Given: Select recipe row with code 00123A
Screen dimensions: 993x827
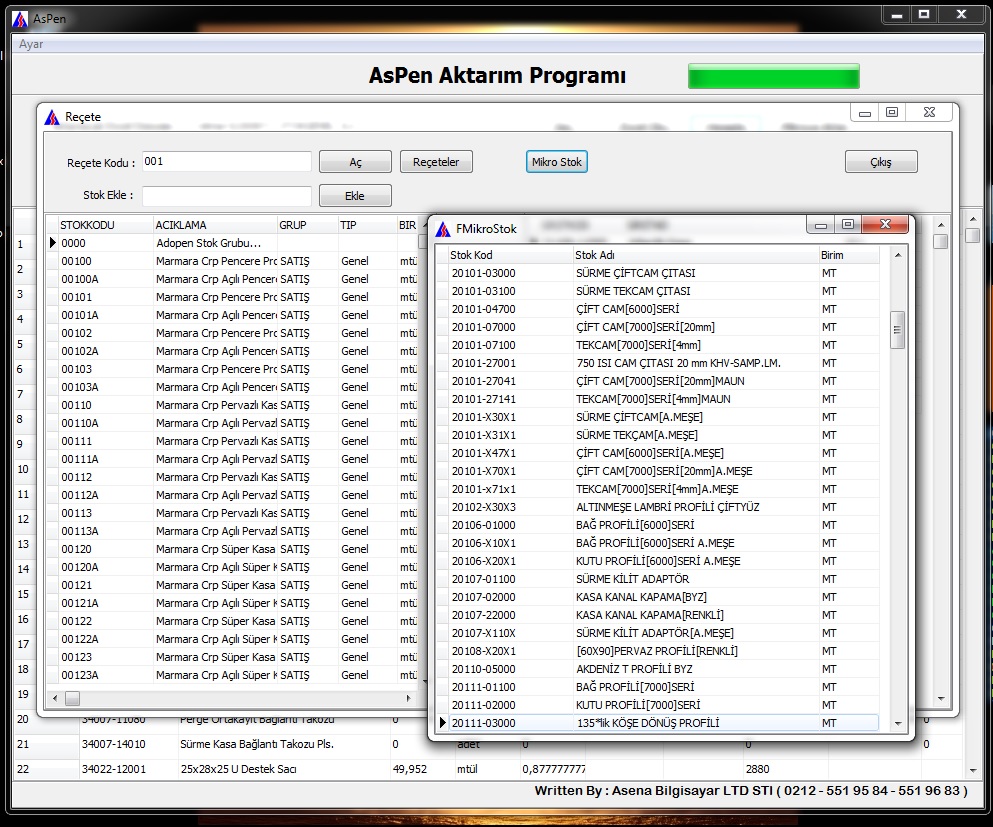Looking at the screenshot, I should tap(233, 675).
